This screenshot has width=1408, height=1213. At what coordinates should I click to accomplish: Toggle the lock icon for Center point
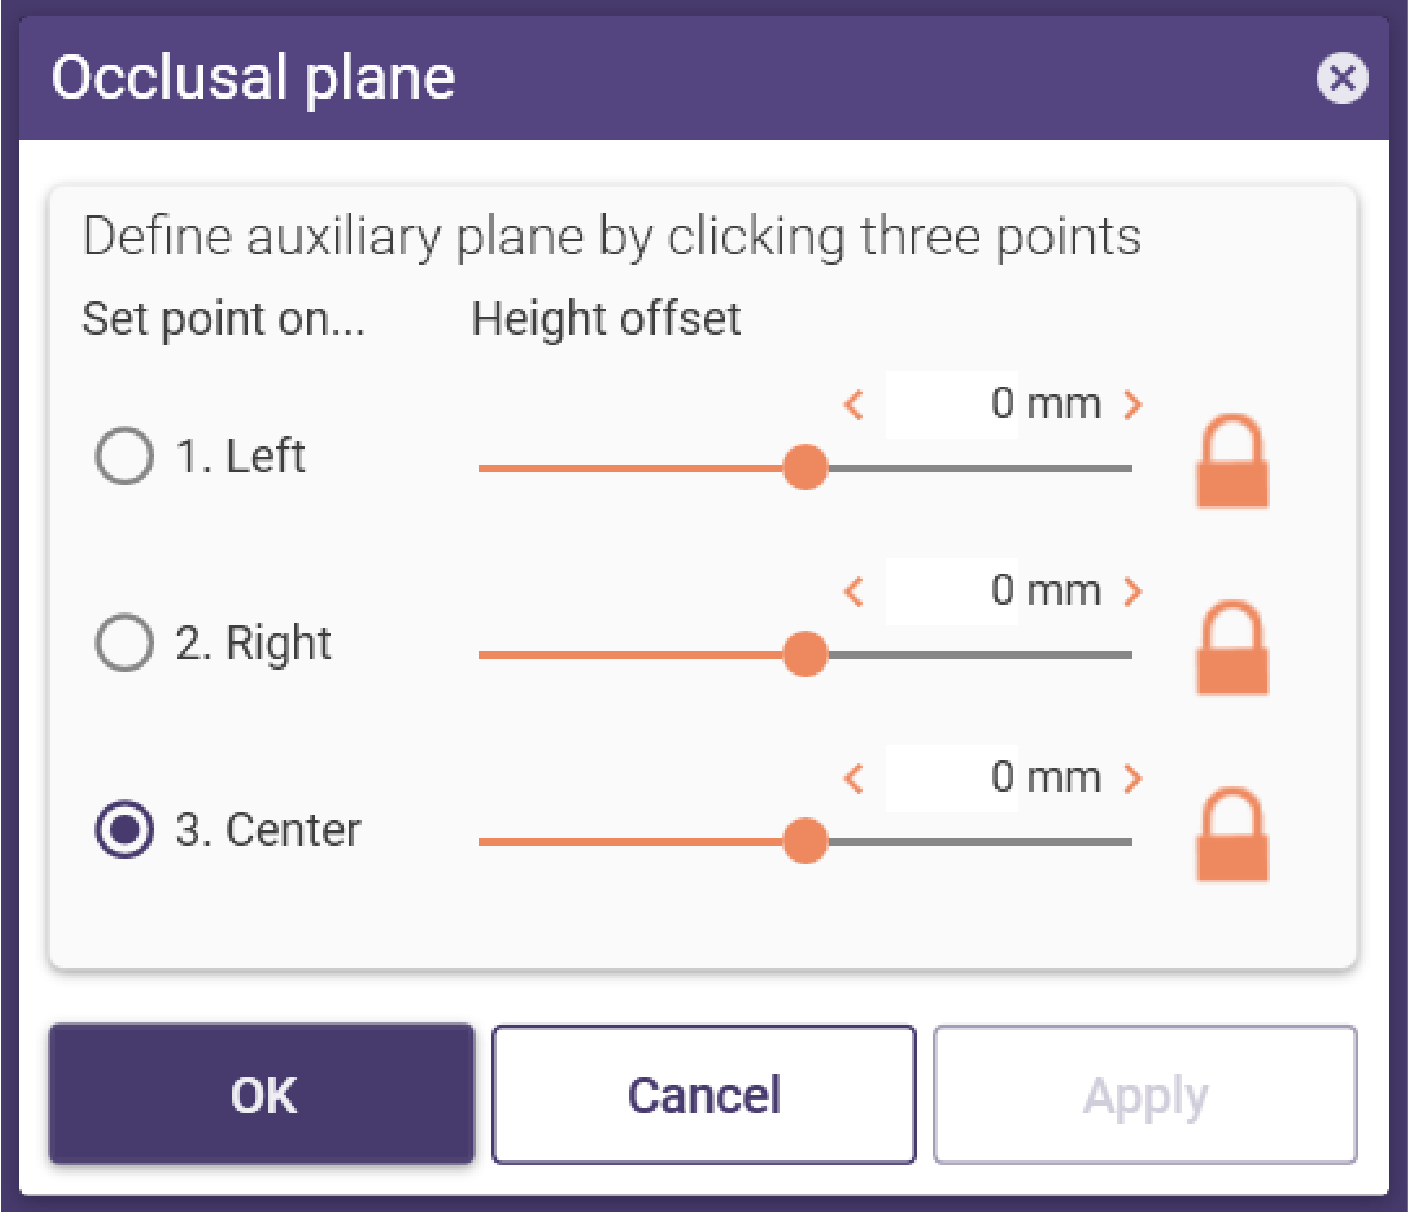[1232, 835]
